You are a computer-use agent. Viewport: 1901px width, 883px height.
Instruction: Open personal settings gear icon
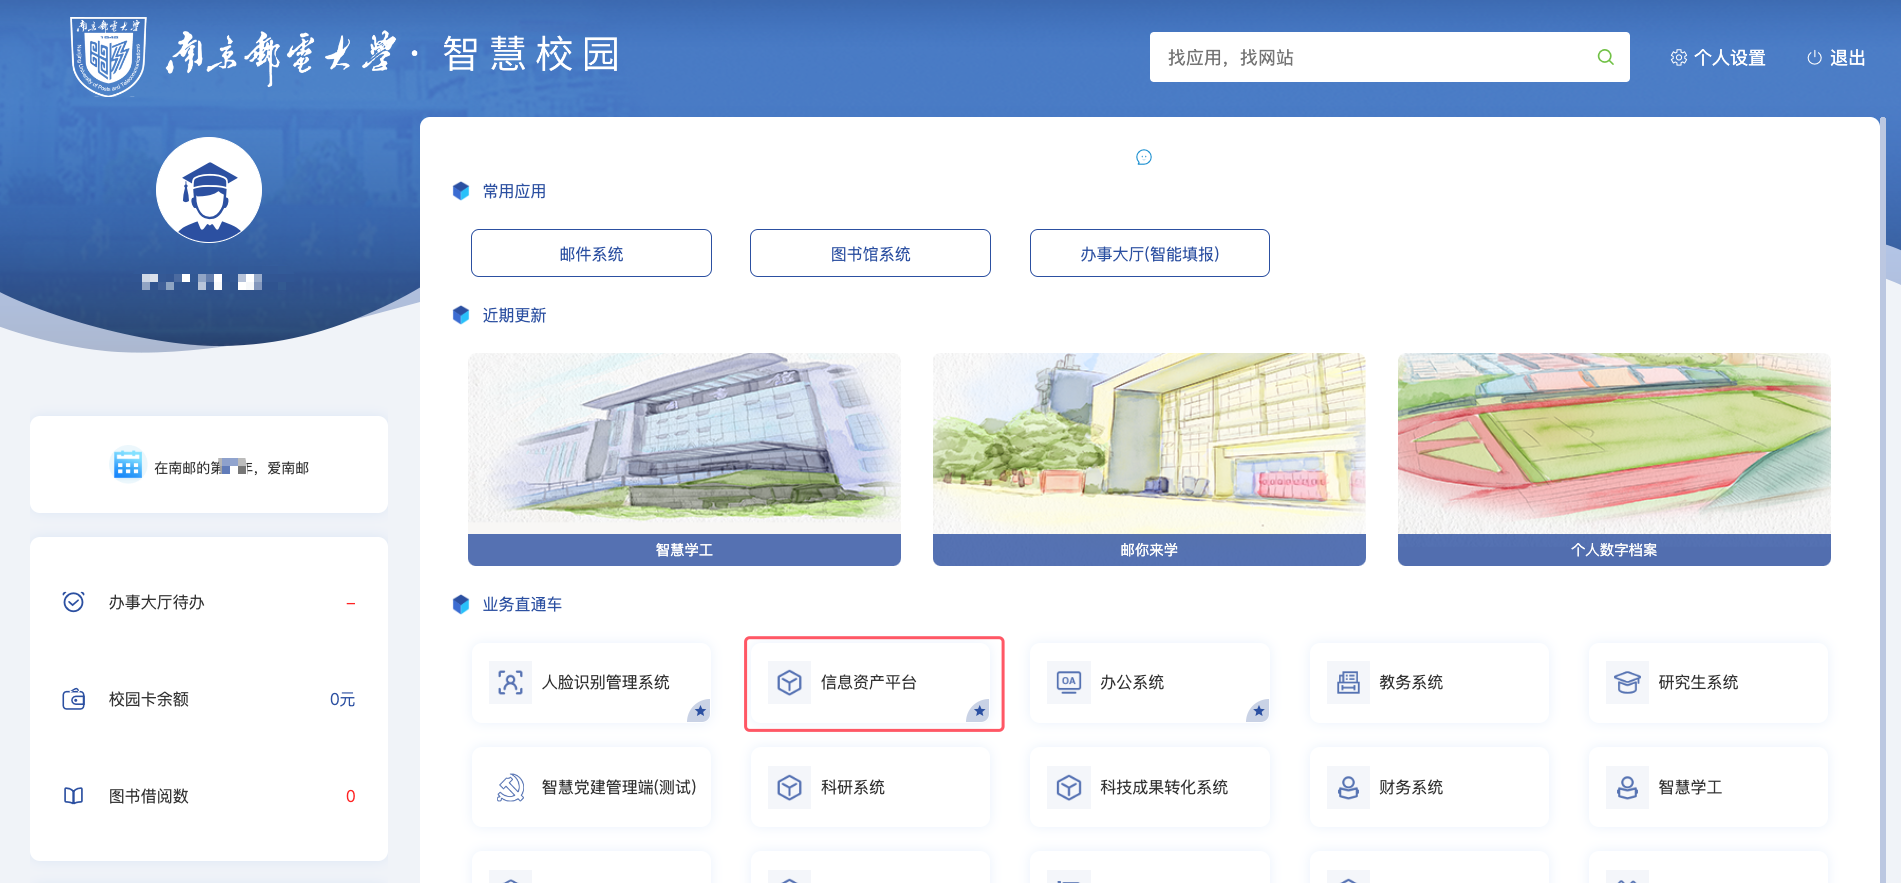1678,58
